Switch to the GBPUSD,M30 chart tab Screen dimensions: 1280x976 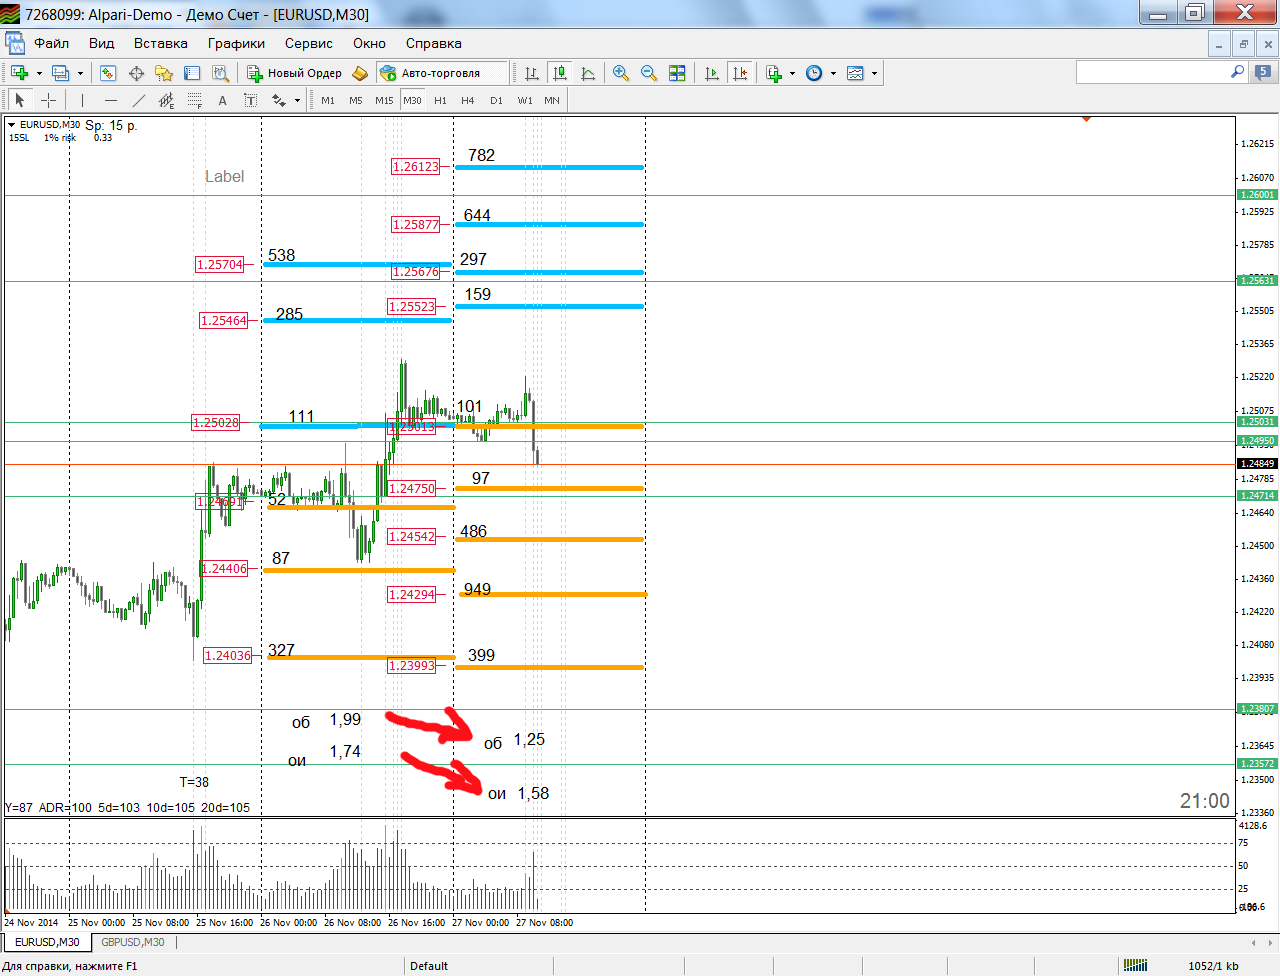133,942
